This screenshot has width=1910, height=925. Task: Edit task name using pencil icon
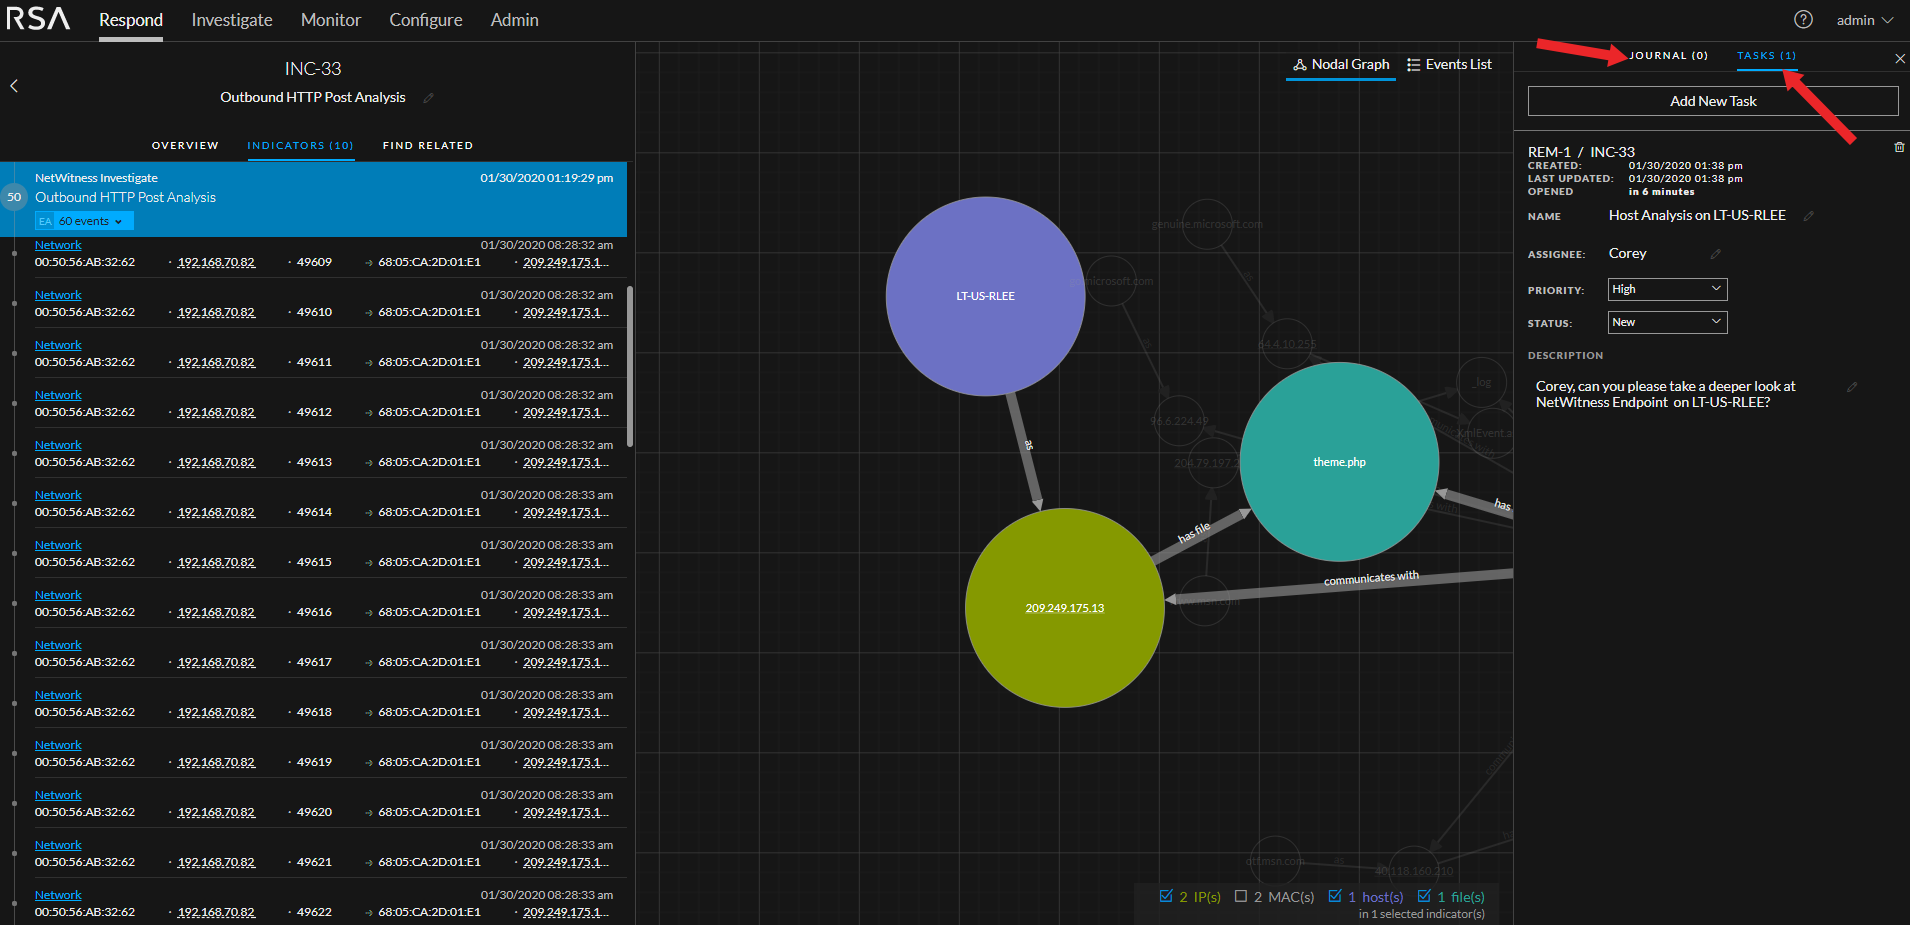coord(1808,216)
